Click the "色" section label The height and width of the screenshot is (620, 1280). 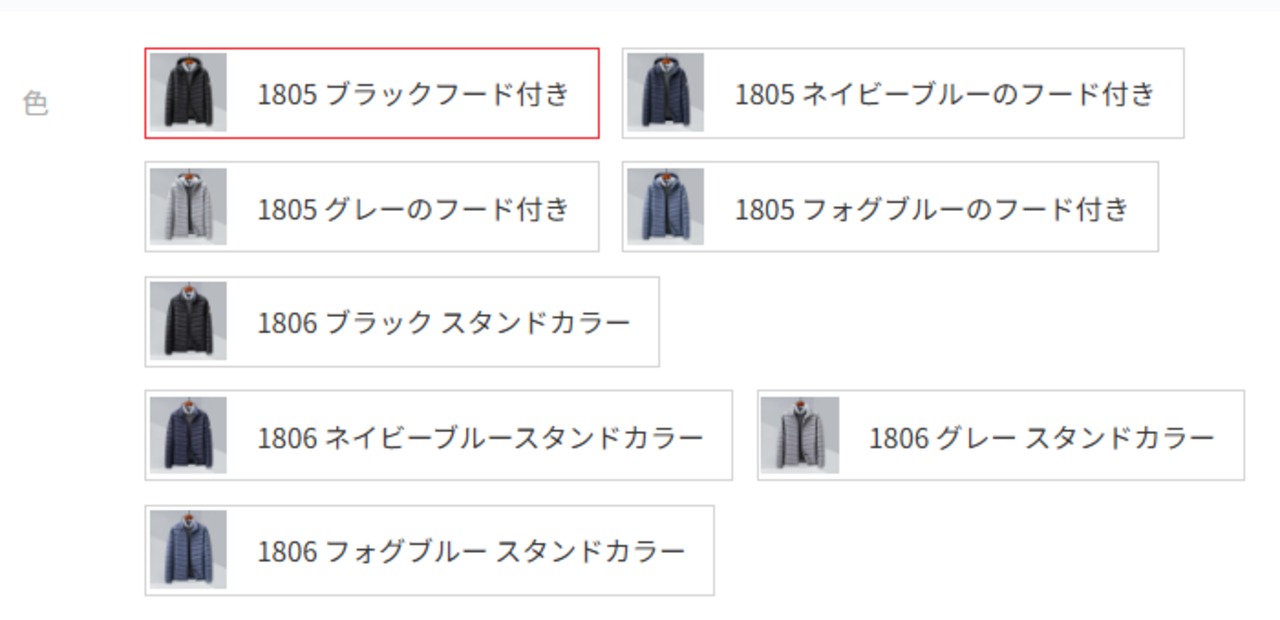(36, 103)
